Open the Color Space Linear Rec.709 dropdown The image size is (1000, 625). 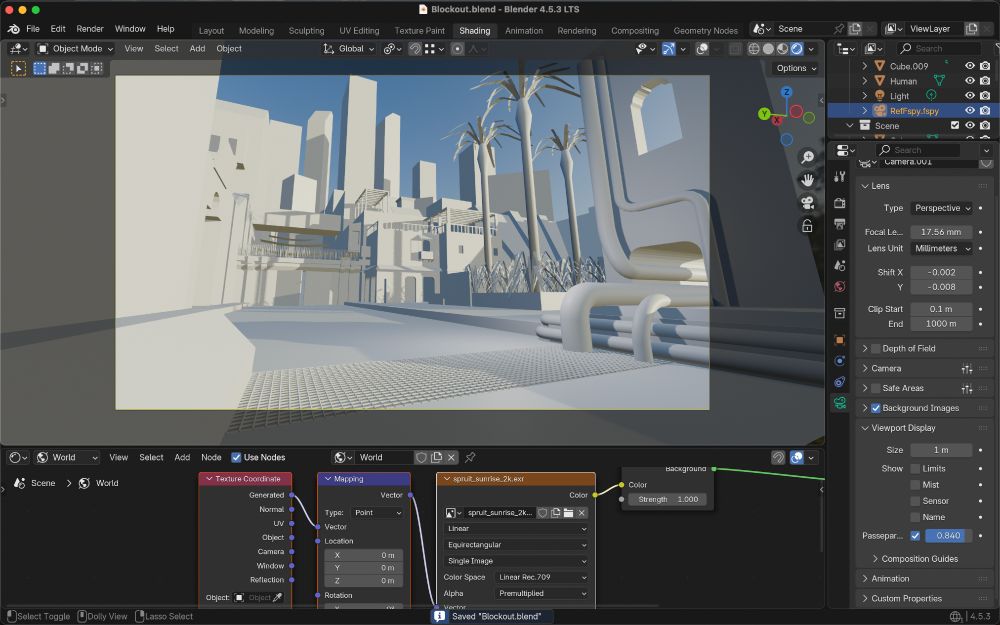point(542,577)
